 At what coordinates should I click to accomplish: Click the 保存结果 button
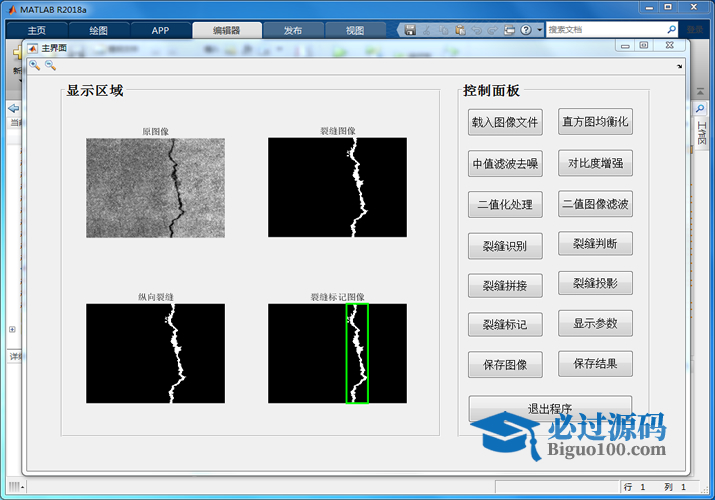click(x=595, y=364)
